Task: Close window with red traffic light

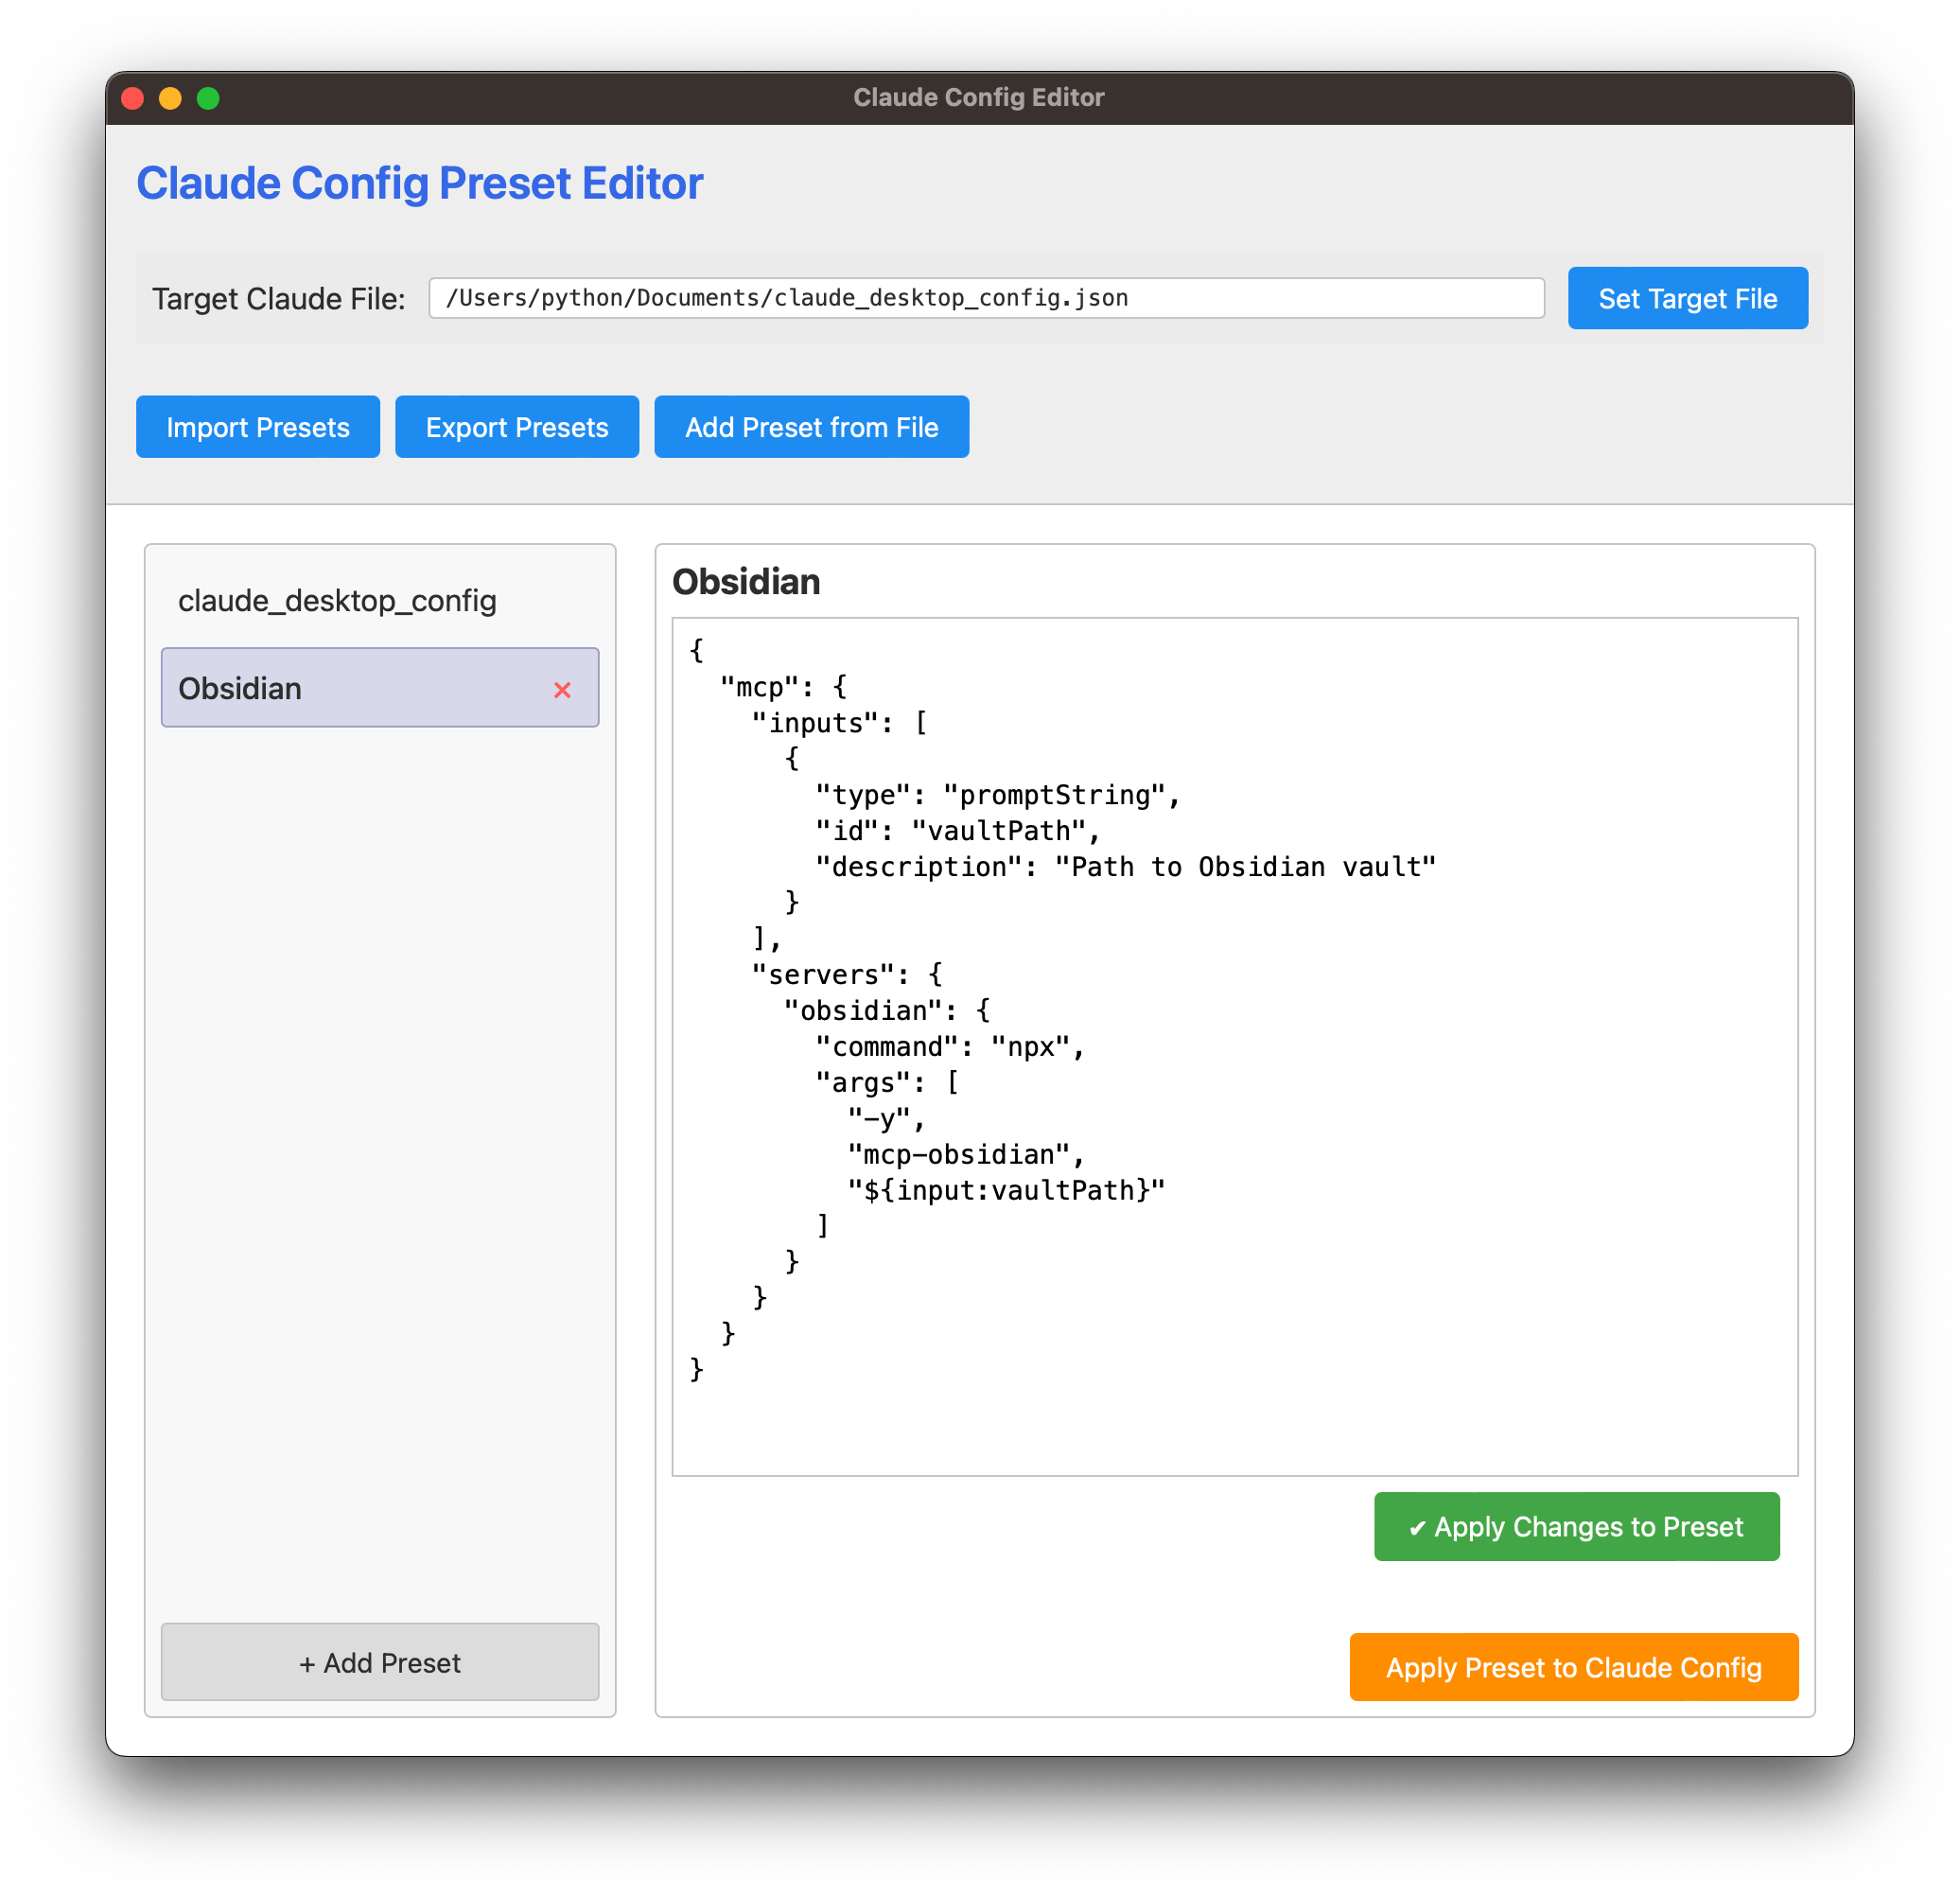Action: point(132,98)
